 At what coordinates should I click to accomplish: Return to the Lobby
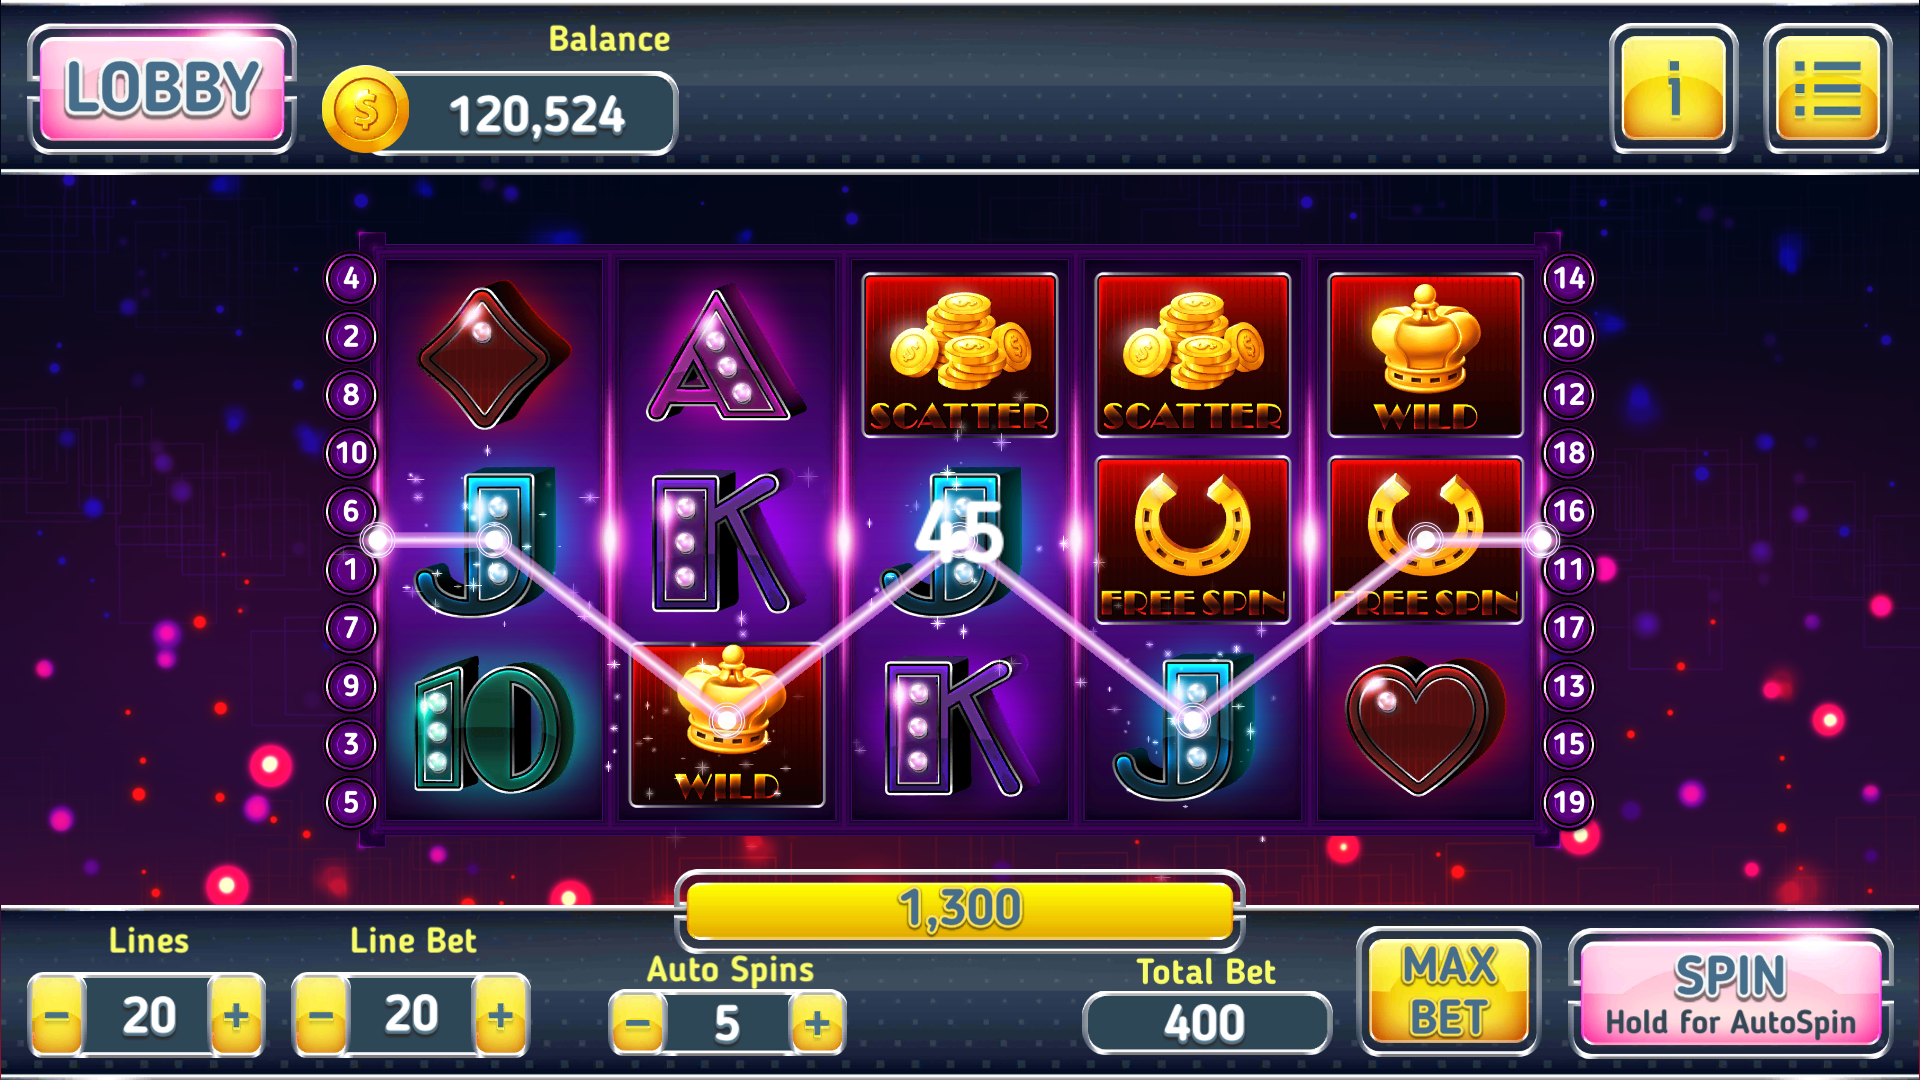[x=162, y=89]
